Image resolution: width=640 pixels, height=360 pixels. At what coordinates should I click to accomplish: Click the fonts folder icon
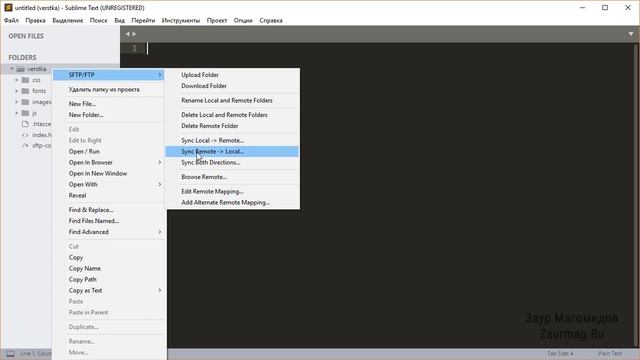[x=25, y=91]
